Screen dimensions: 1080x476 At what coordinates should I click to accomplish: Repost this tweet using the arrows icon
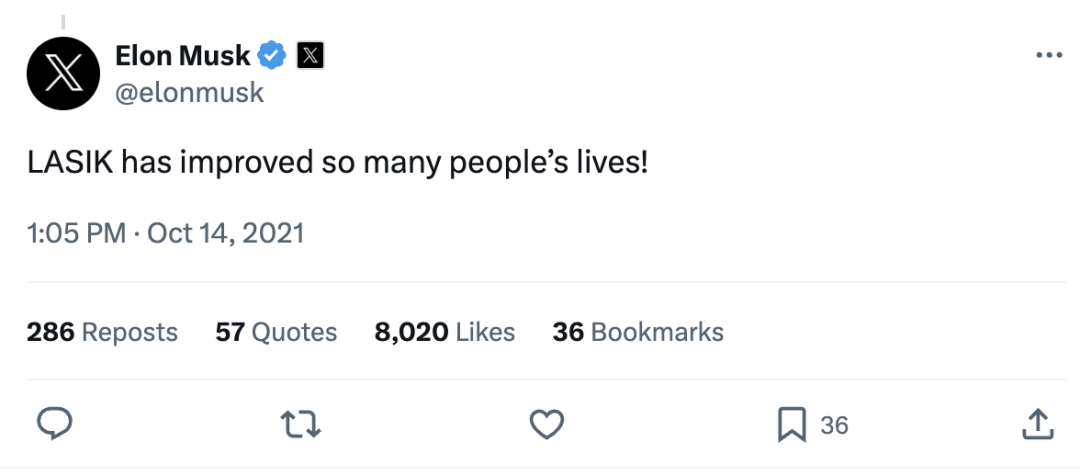tap(302, 425)
